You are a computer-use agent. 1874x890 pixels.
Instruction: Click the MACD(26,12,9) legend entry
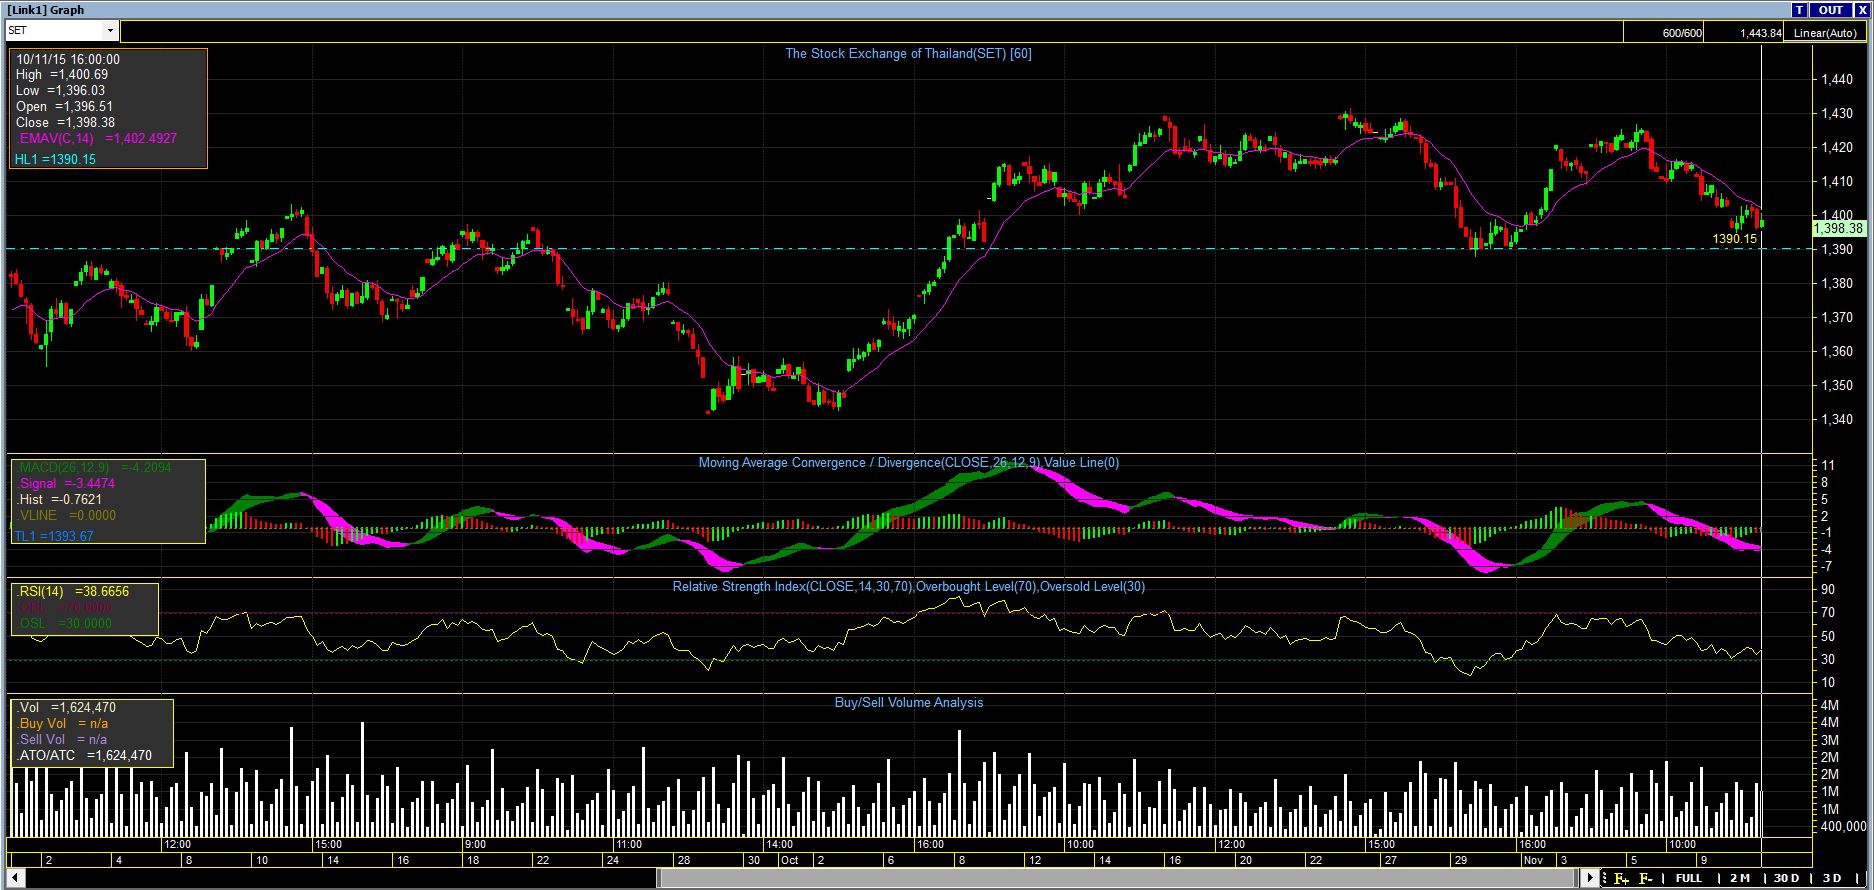click(x=94, y=468)
